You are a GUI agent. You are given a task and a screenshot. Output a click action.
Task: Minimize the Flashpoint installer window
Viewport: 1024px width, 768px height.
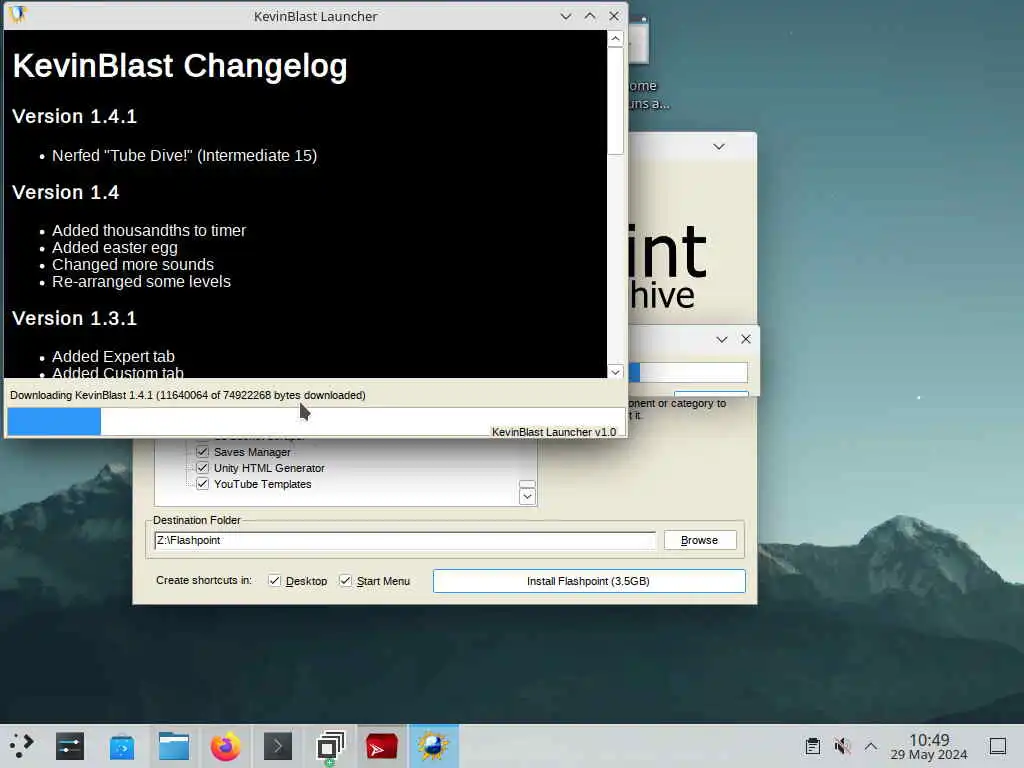pos(719,146)
